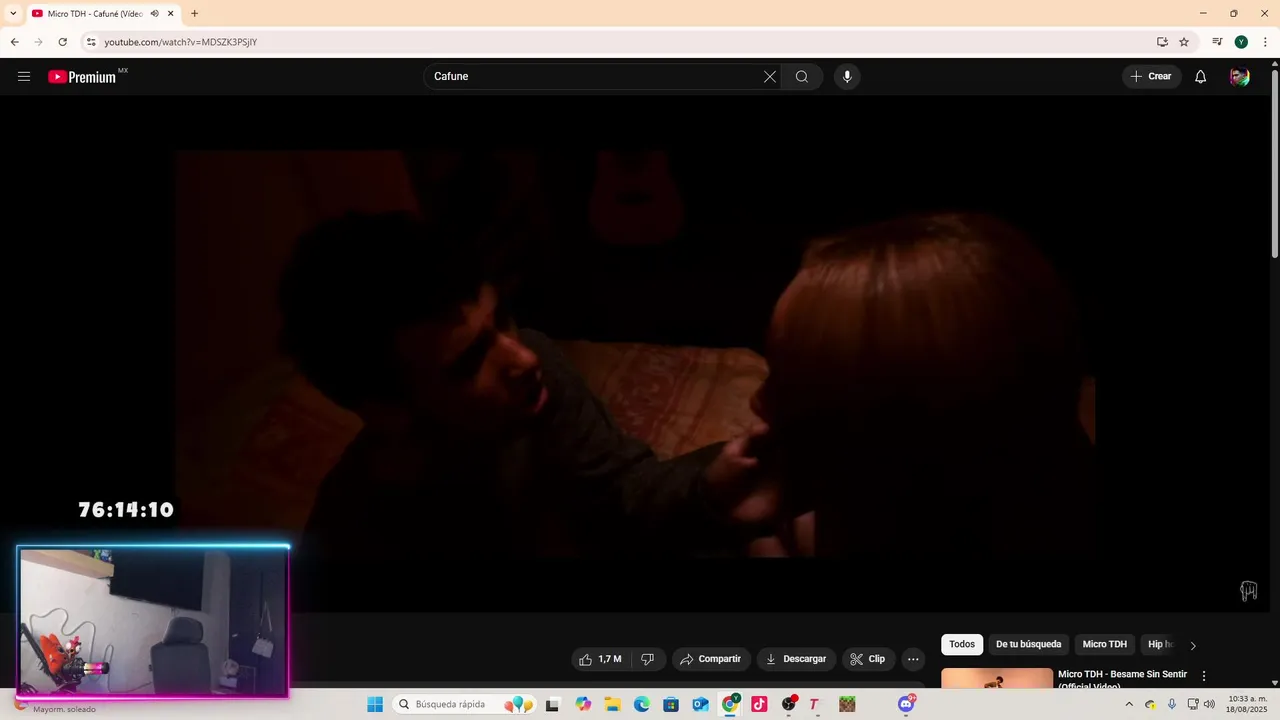Open the Windows Start menu
The height and width of the screenshot is (720, 1280).
coord(375,704)
